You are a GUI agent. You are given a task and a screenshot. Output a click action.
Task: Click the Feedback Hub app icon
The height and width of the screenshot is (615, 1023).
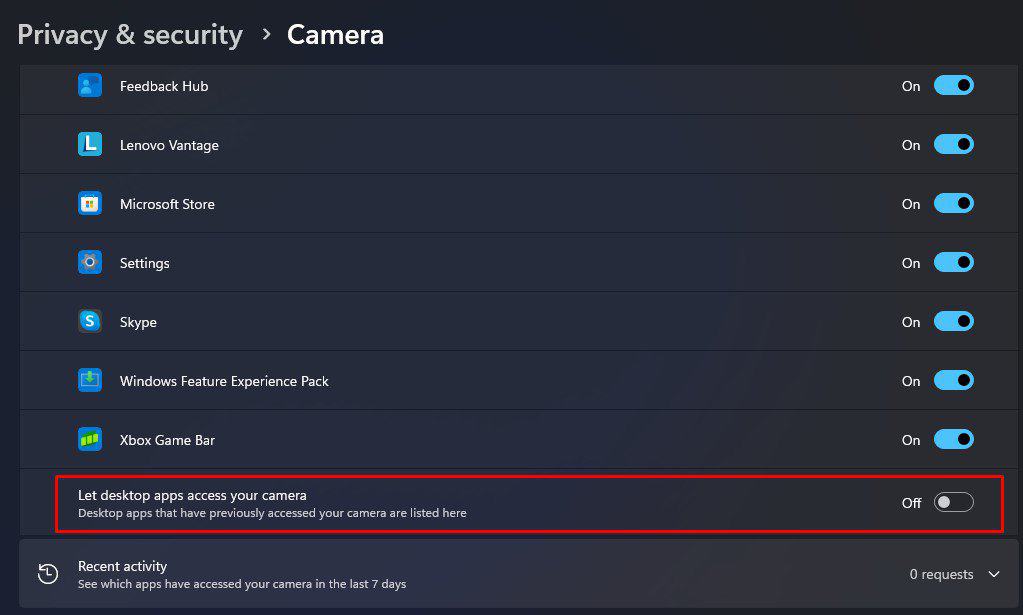coord(90,86)
